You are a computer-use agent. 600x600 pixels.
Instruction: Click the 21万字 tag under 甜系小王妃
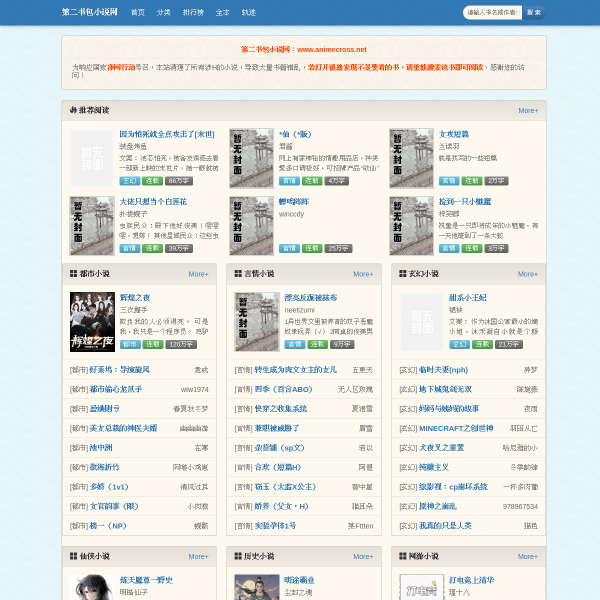pos(509,344)
